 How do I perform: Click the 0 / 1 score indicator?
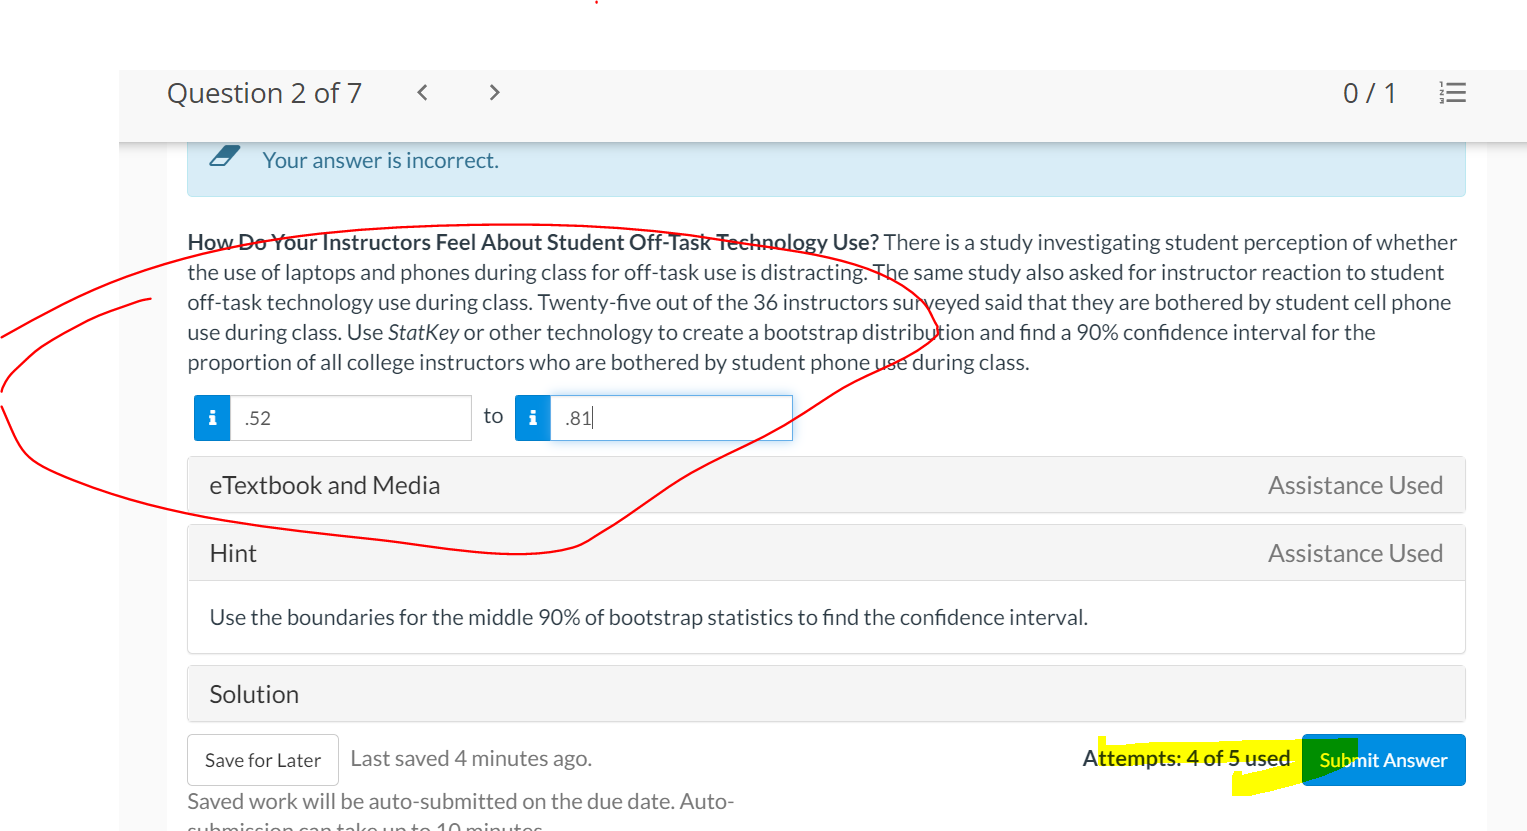(1368, 92)
